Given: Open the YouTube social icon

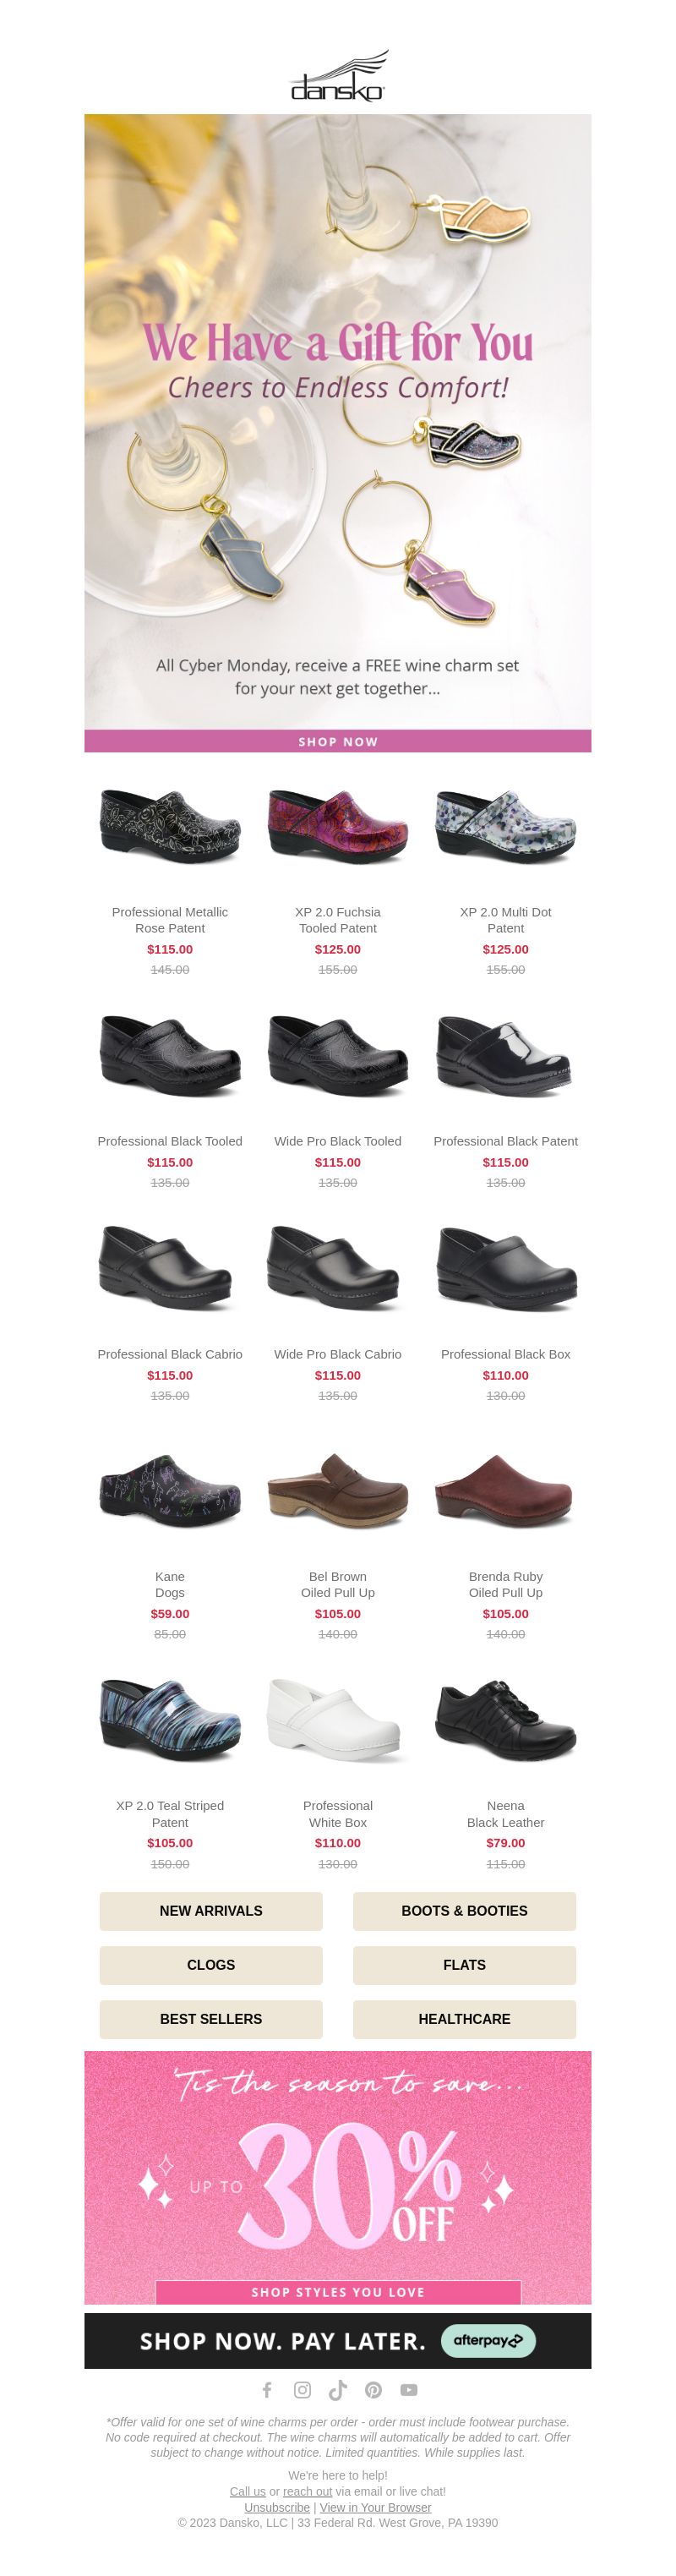Looking at the screenshot, I should click(409, 2389).
